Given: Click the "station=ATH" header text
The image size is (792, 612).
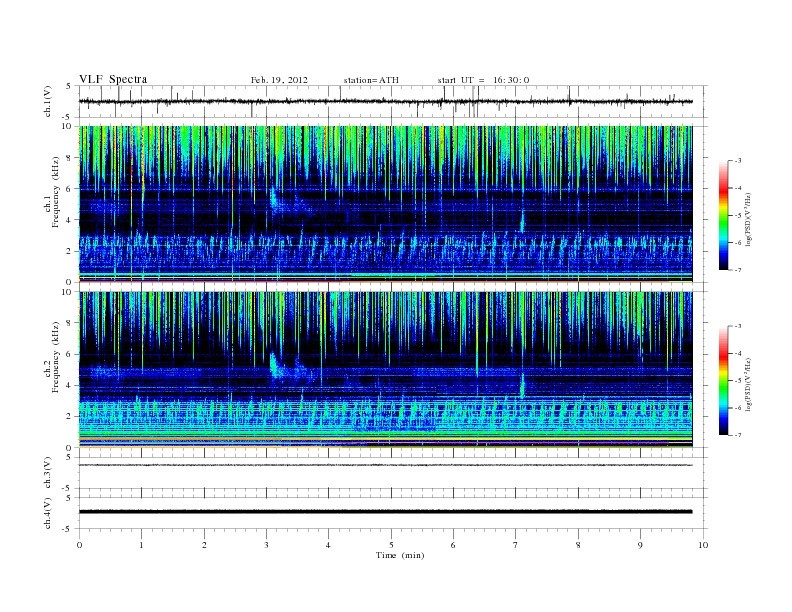Looking at the screenshot, I should click(x=371, y=80).
